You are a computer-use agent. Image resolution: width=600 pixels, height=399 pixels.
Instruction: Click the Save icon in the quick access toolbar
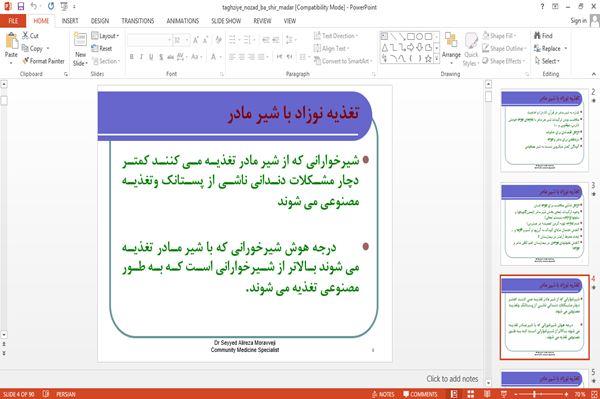point(21,7)
